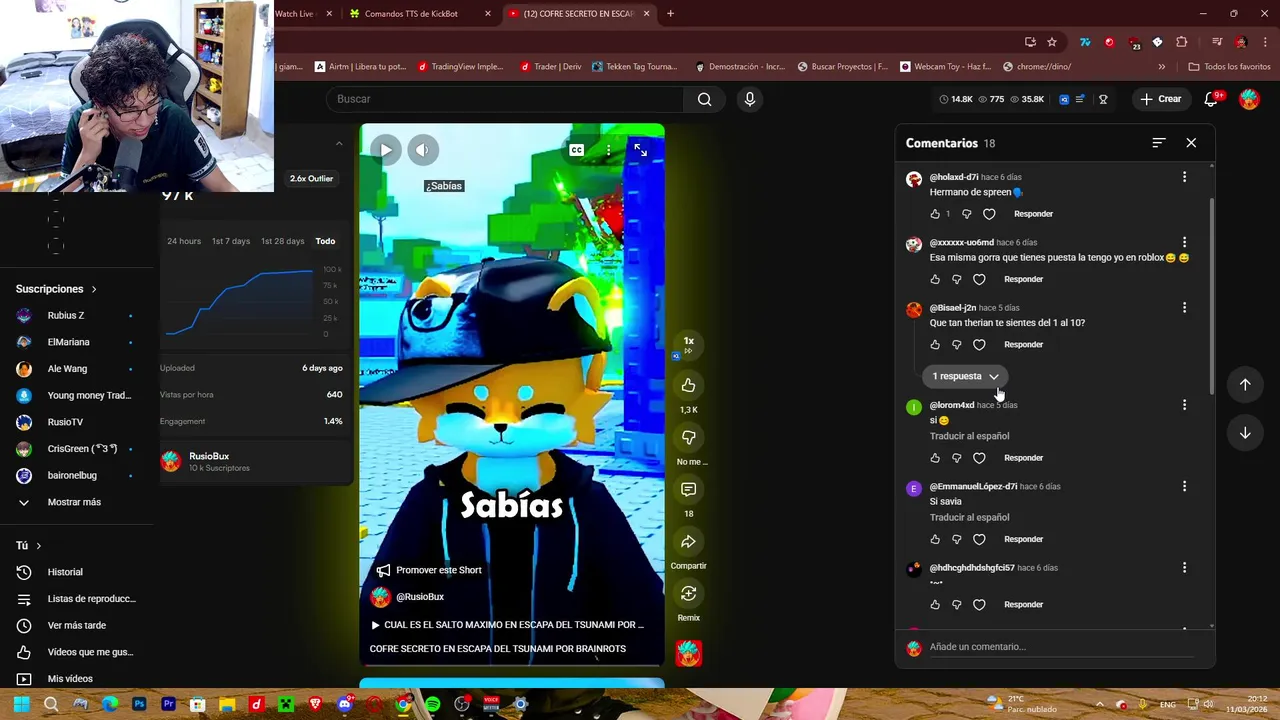Viewport: 1280px width, 720px height.
Task: Like the comment by @holaxd-d7i
Action: (935, 214)
